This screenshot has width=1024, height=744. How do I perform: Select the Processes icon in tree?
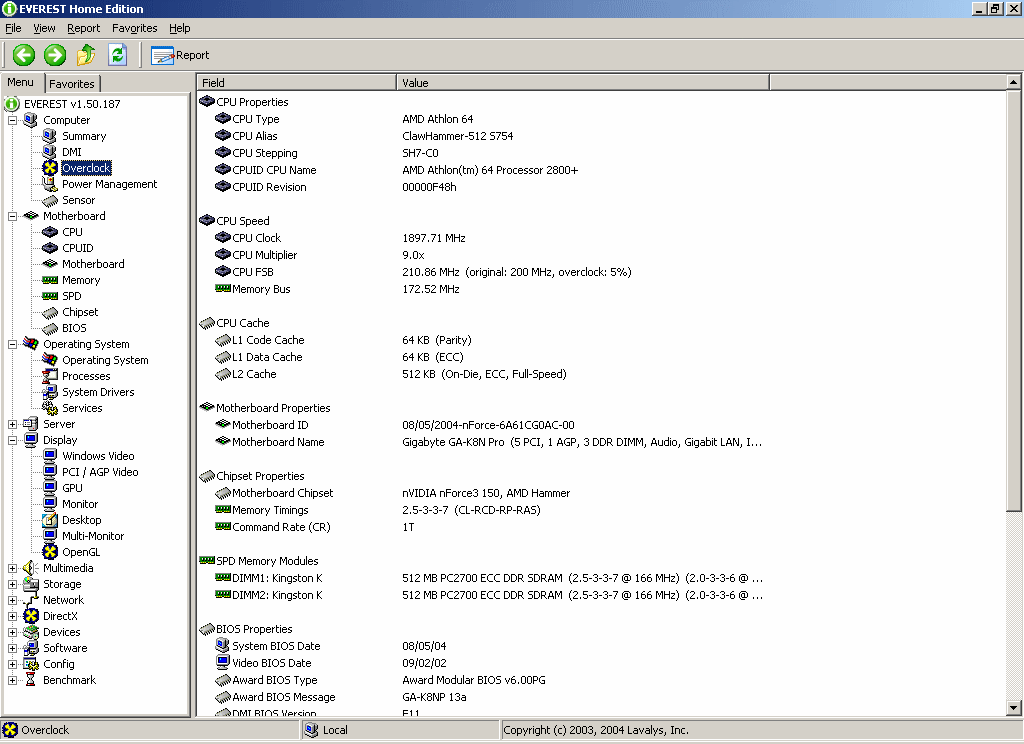tap(50, 376)
